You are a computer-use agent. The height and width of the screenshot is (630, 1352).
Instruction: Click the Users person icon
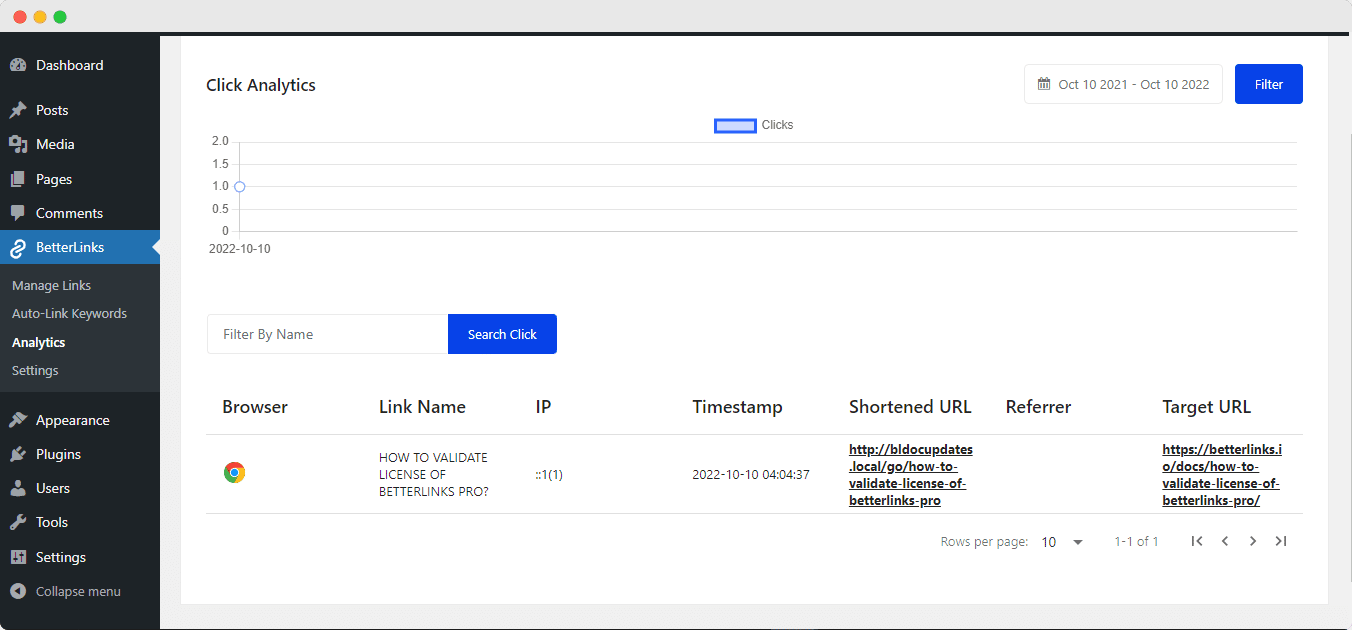click(x=18, y=488)
